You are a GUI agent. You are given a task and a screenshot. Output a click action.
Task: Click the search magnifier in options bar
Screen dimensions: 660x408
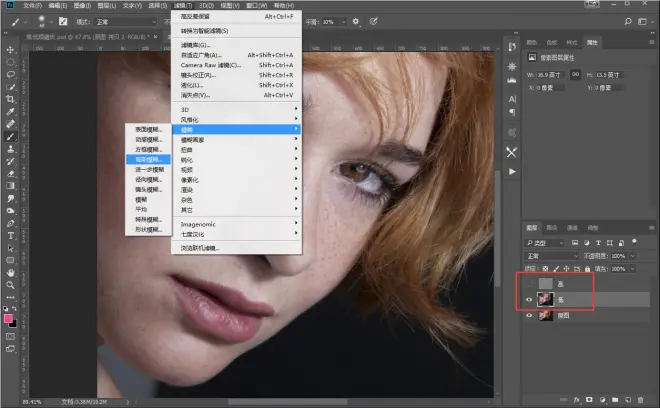[628, 21]
